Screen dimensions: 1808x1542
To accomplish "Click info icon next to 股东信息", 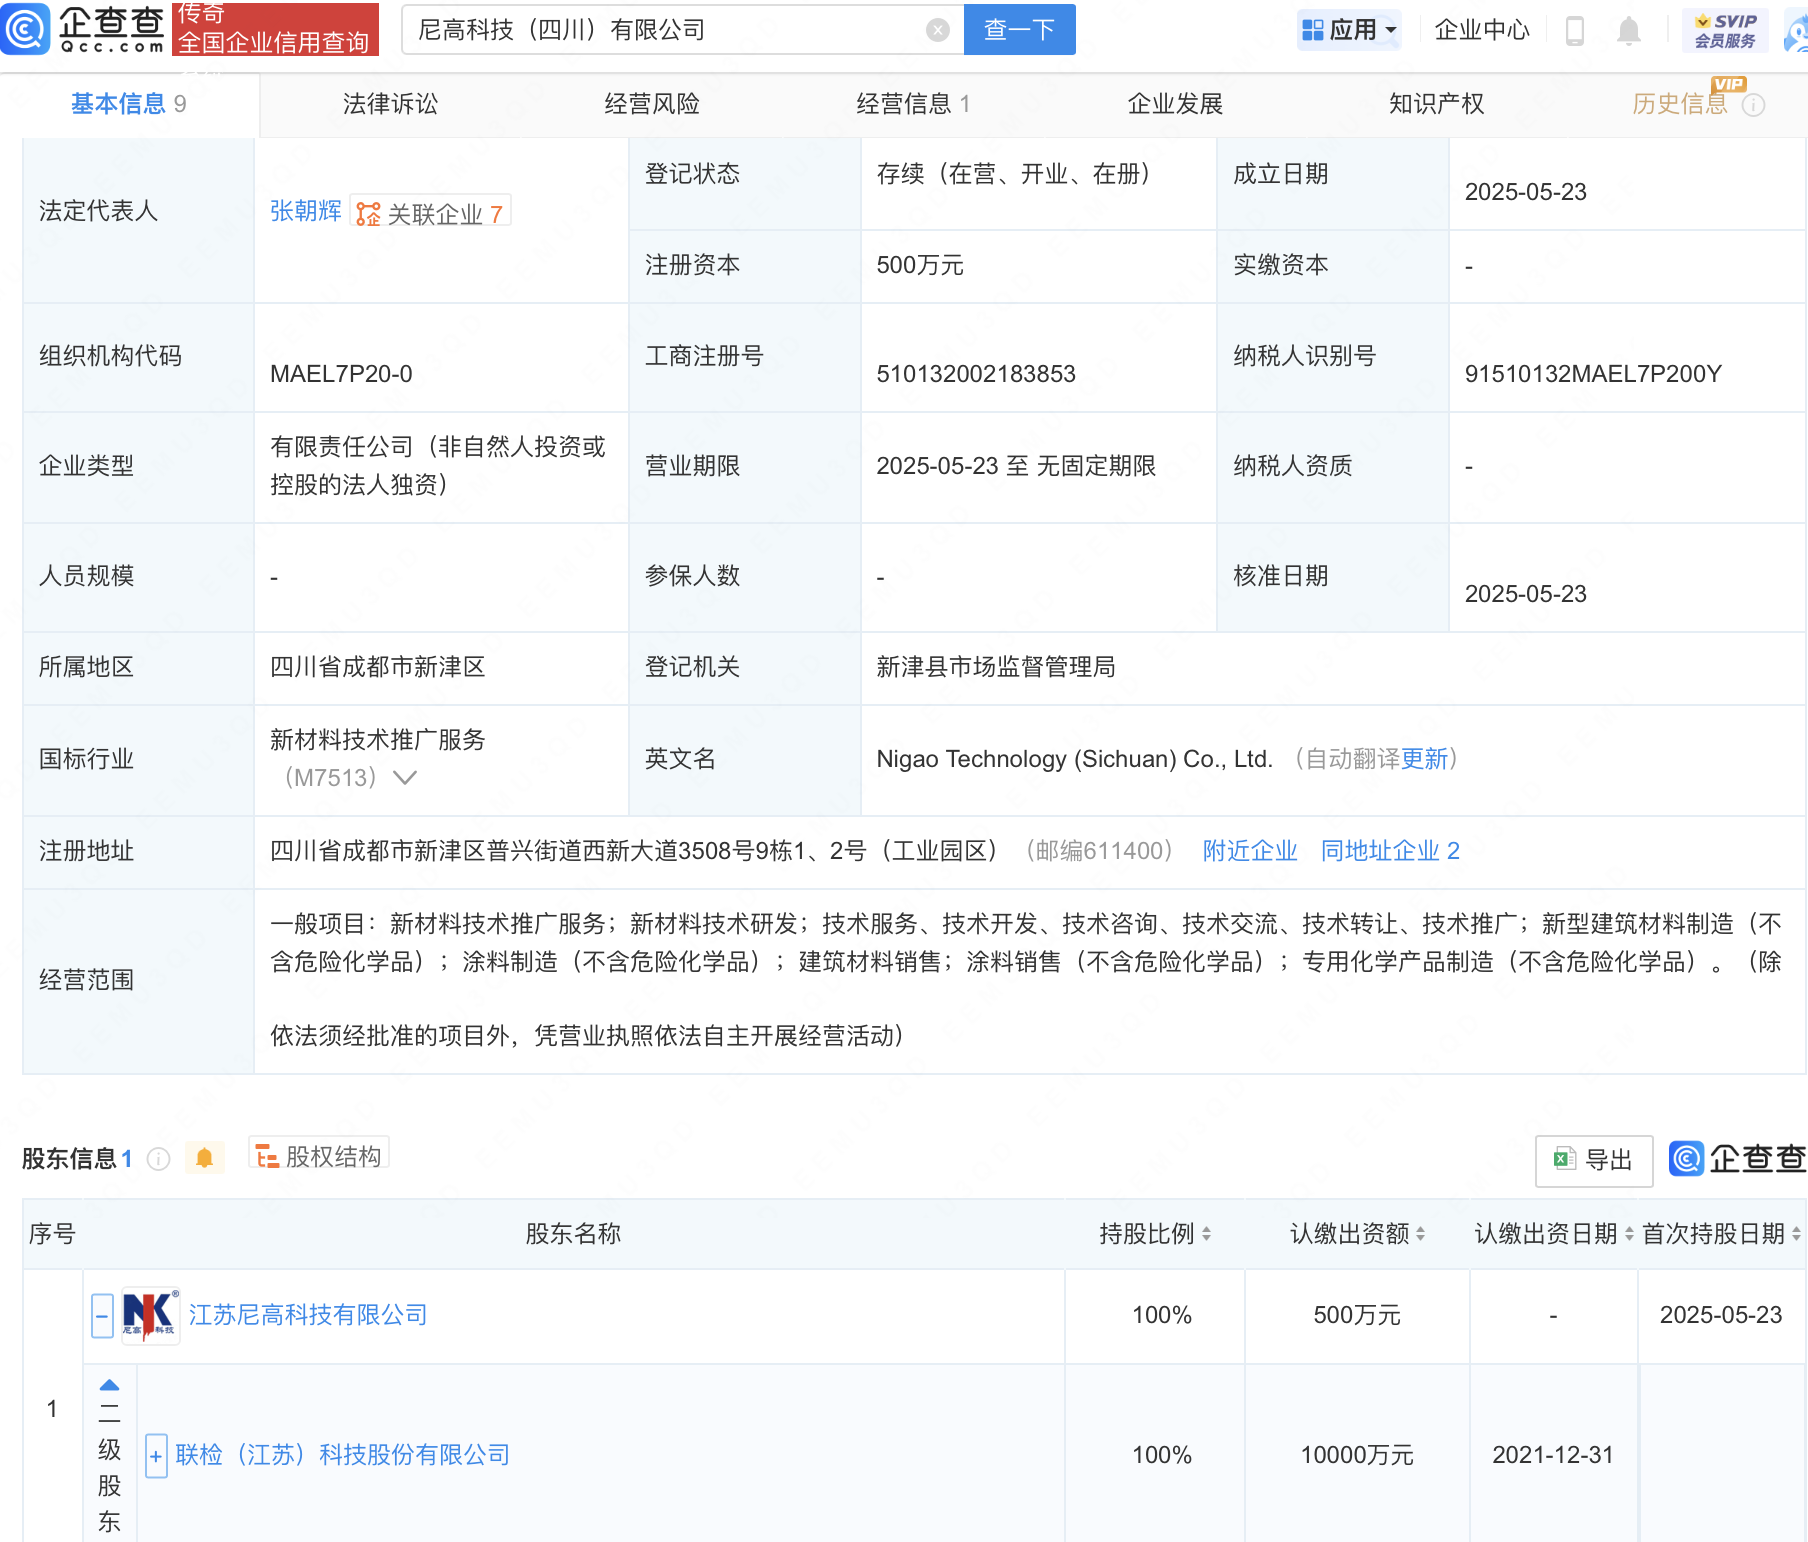I will pos(159,1158).
